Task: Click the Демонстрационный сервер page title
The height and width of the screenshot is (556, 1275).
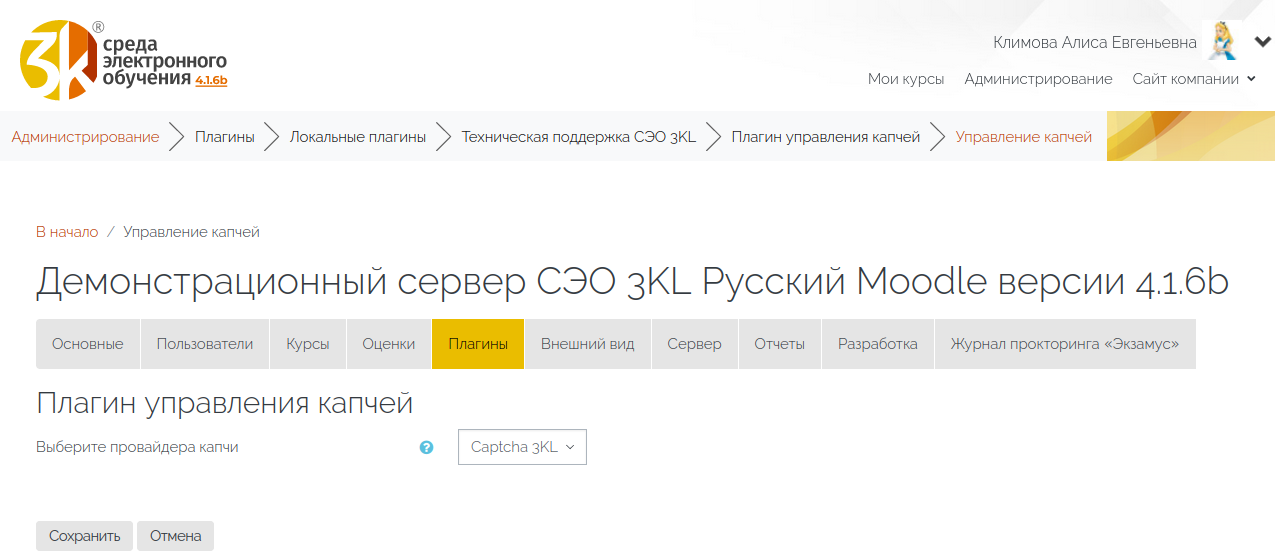Action: (x=632, y=282)
